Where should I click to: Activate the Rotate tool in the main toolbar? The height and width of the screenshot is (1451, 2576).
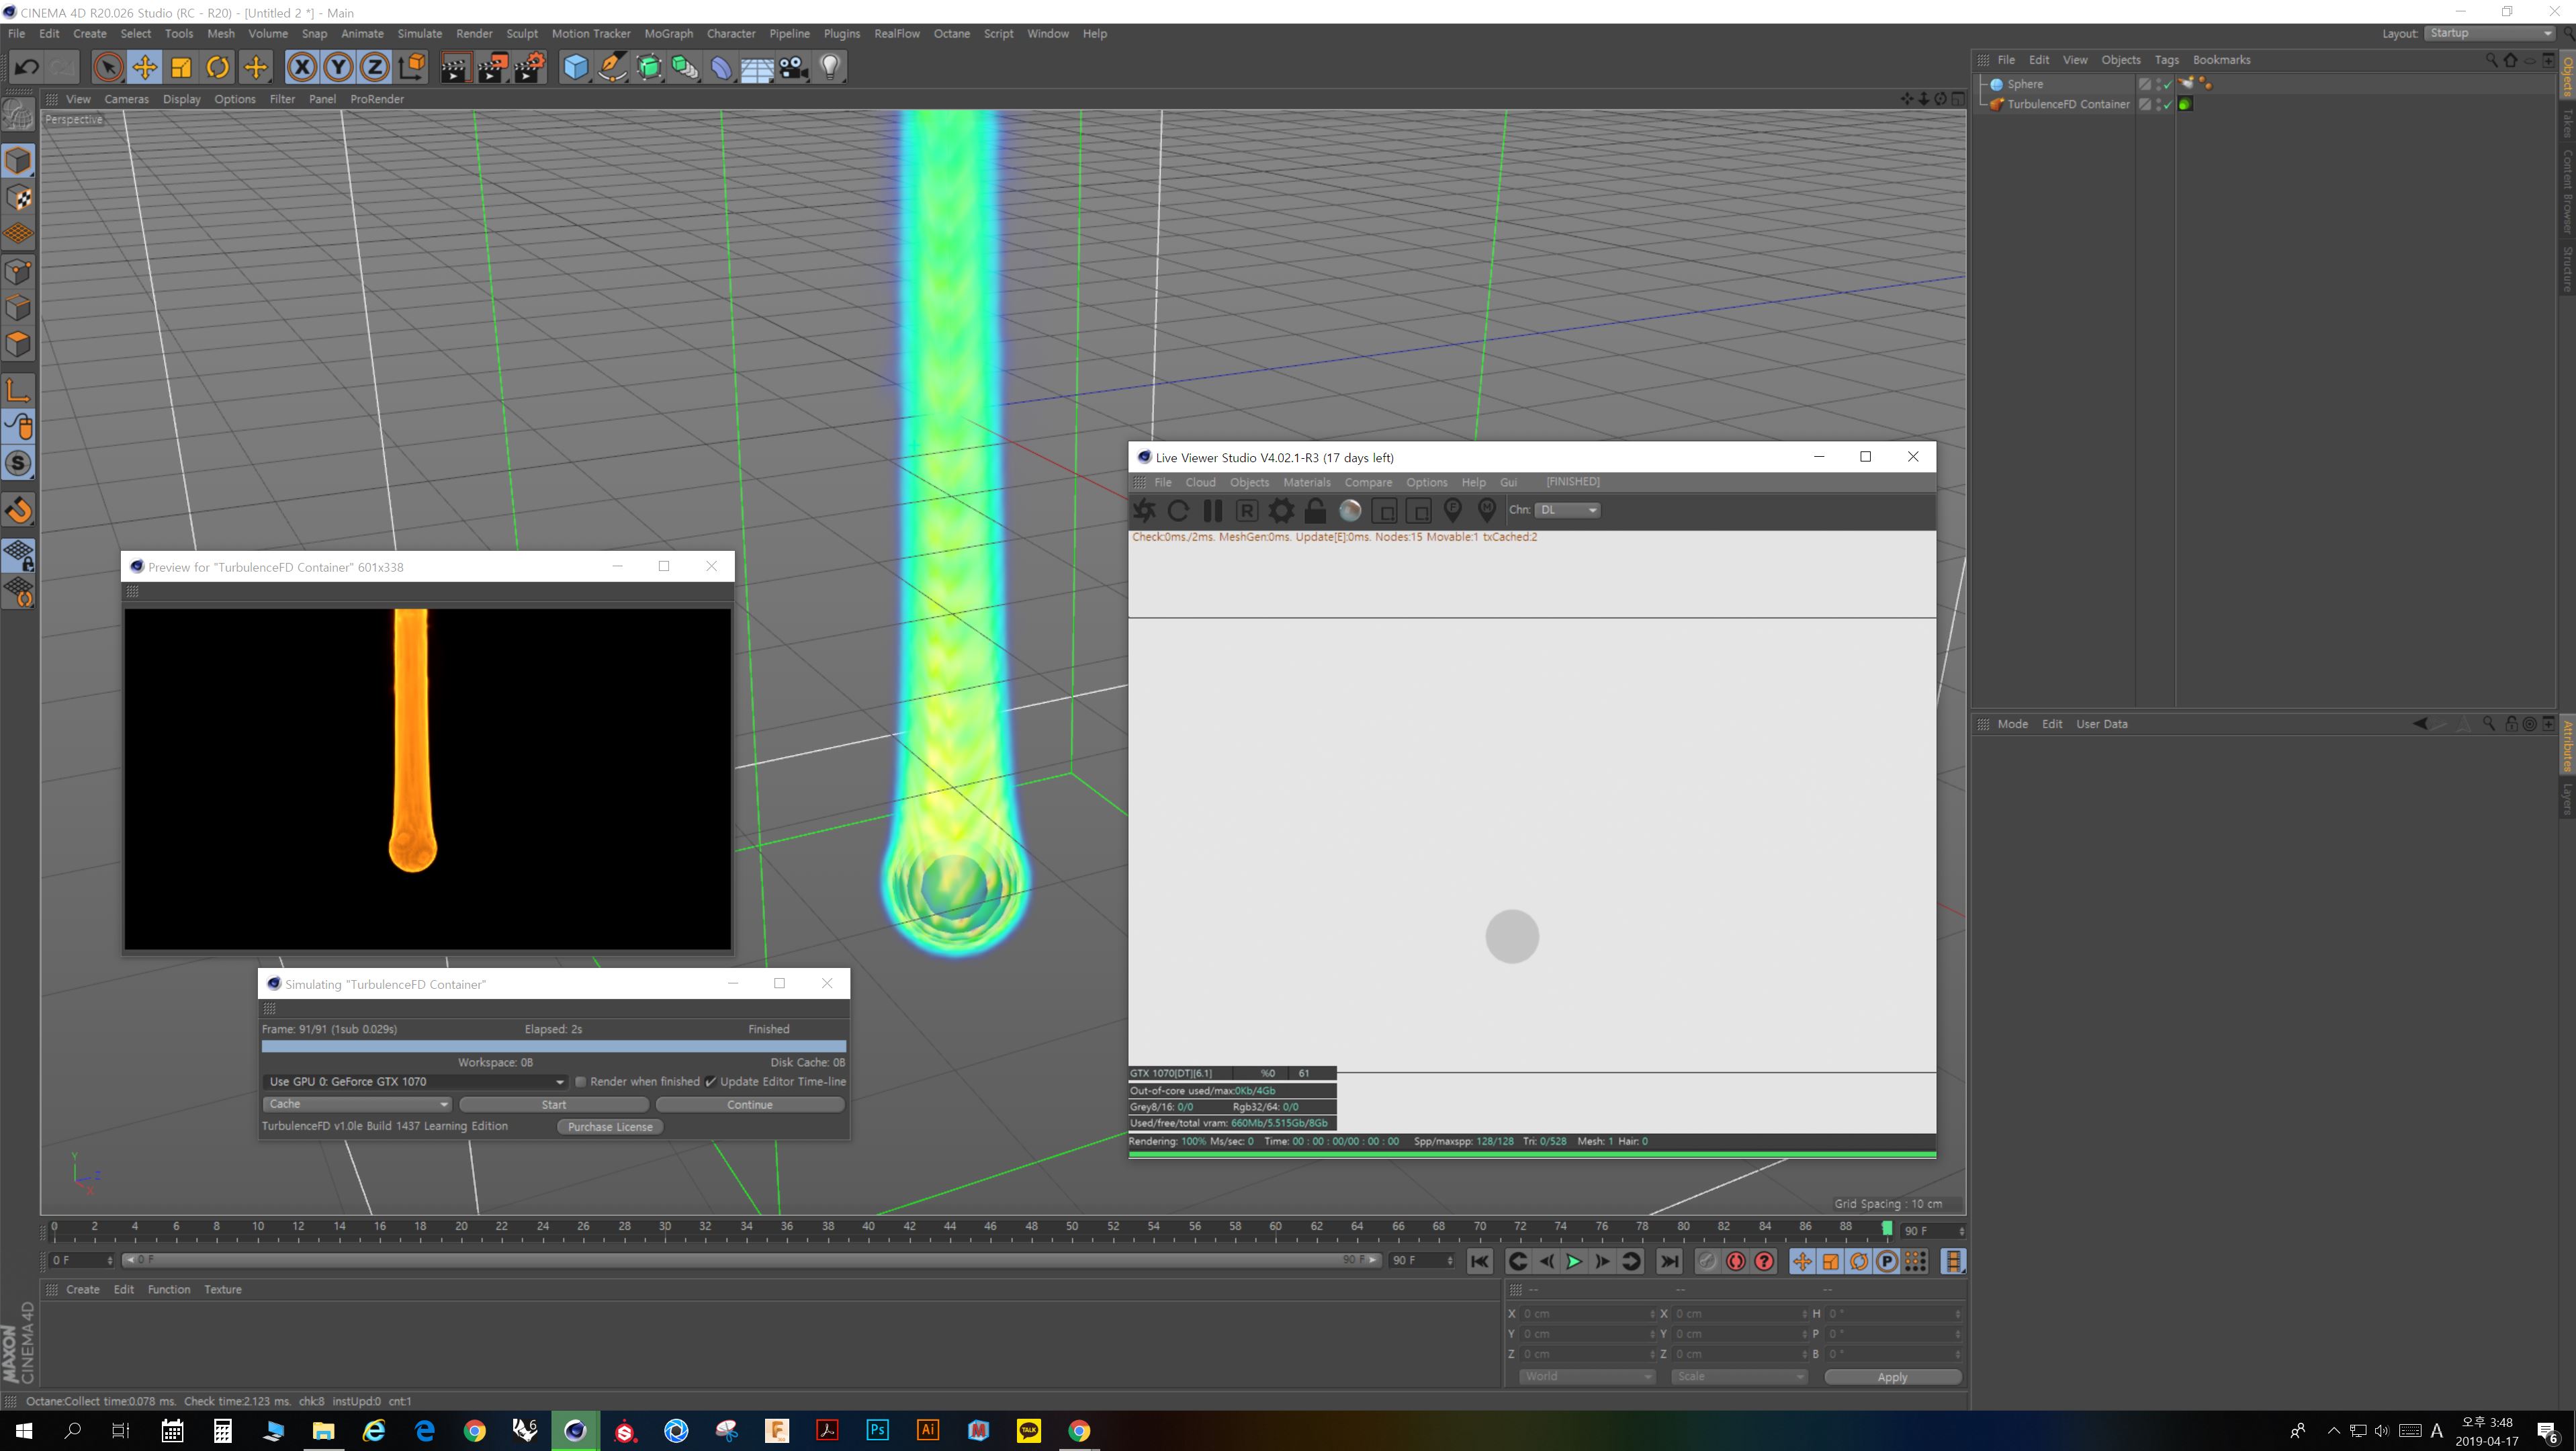tap(218, 67)
